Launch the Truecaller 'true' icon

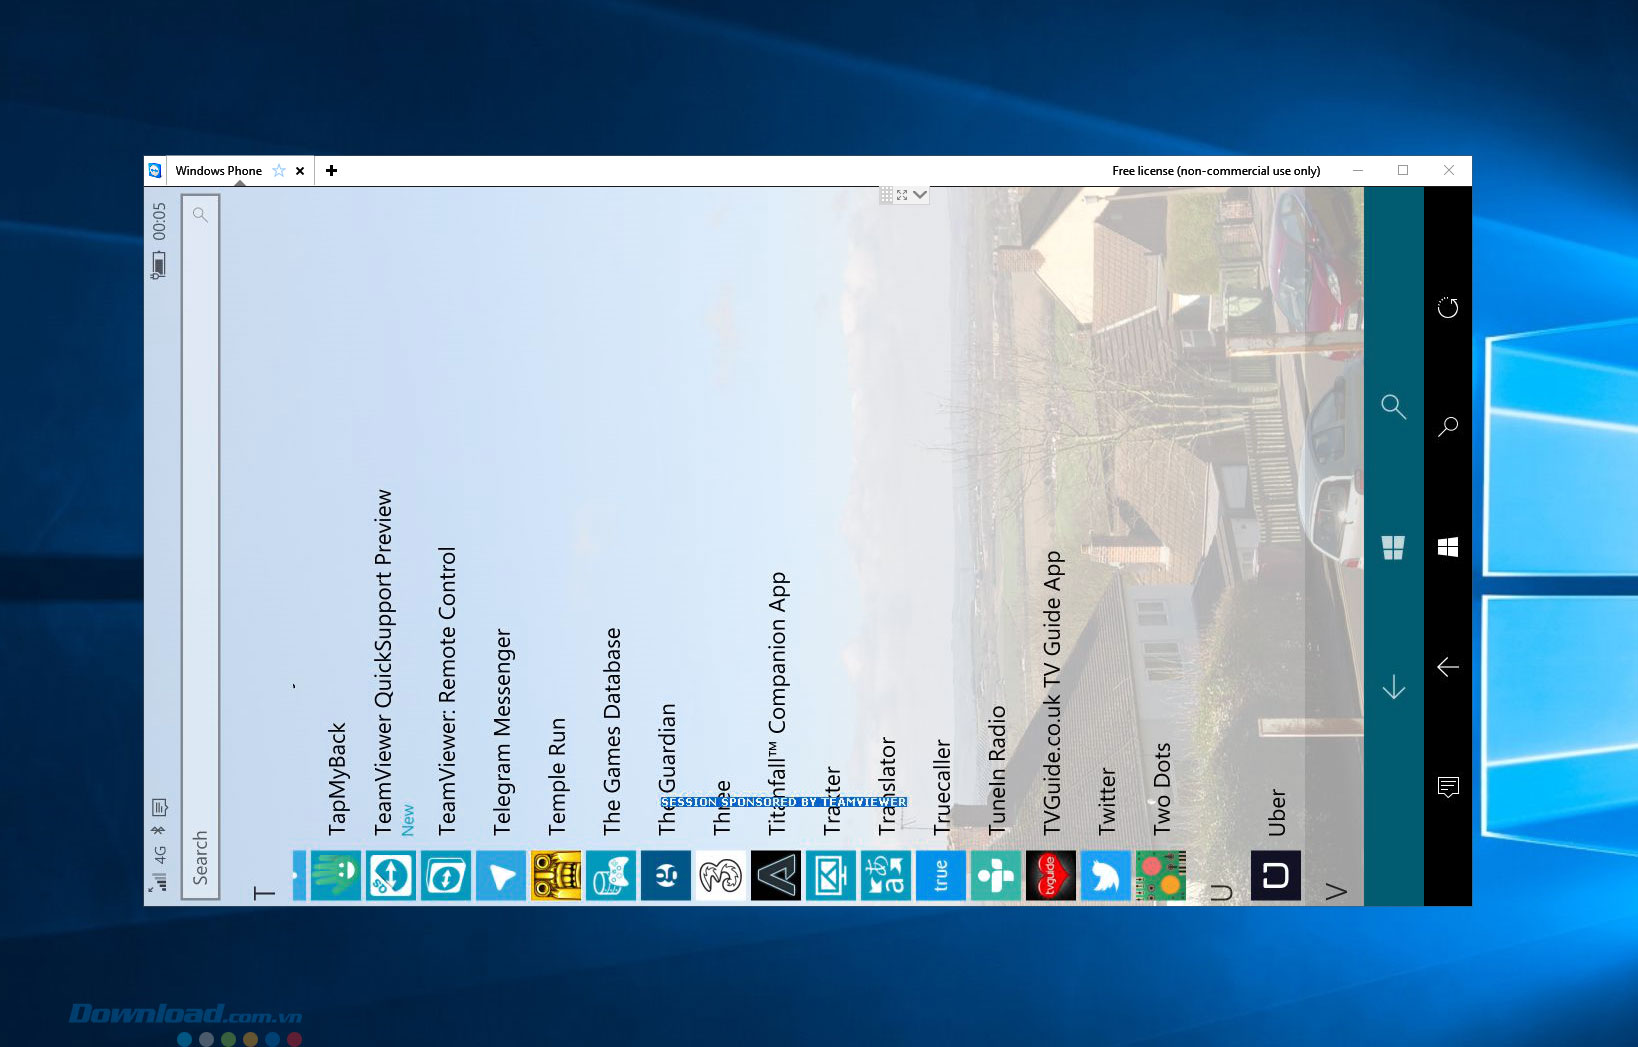click(941, 876)
